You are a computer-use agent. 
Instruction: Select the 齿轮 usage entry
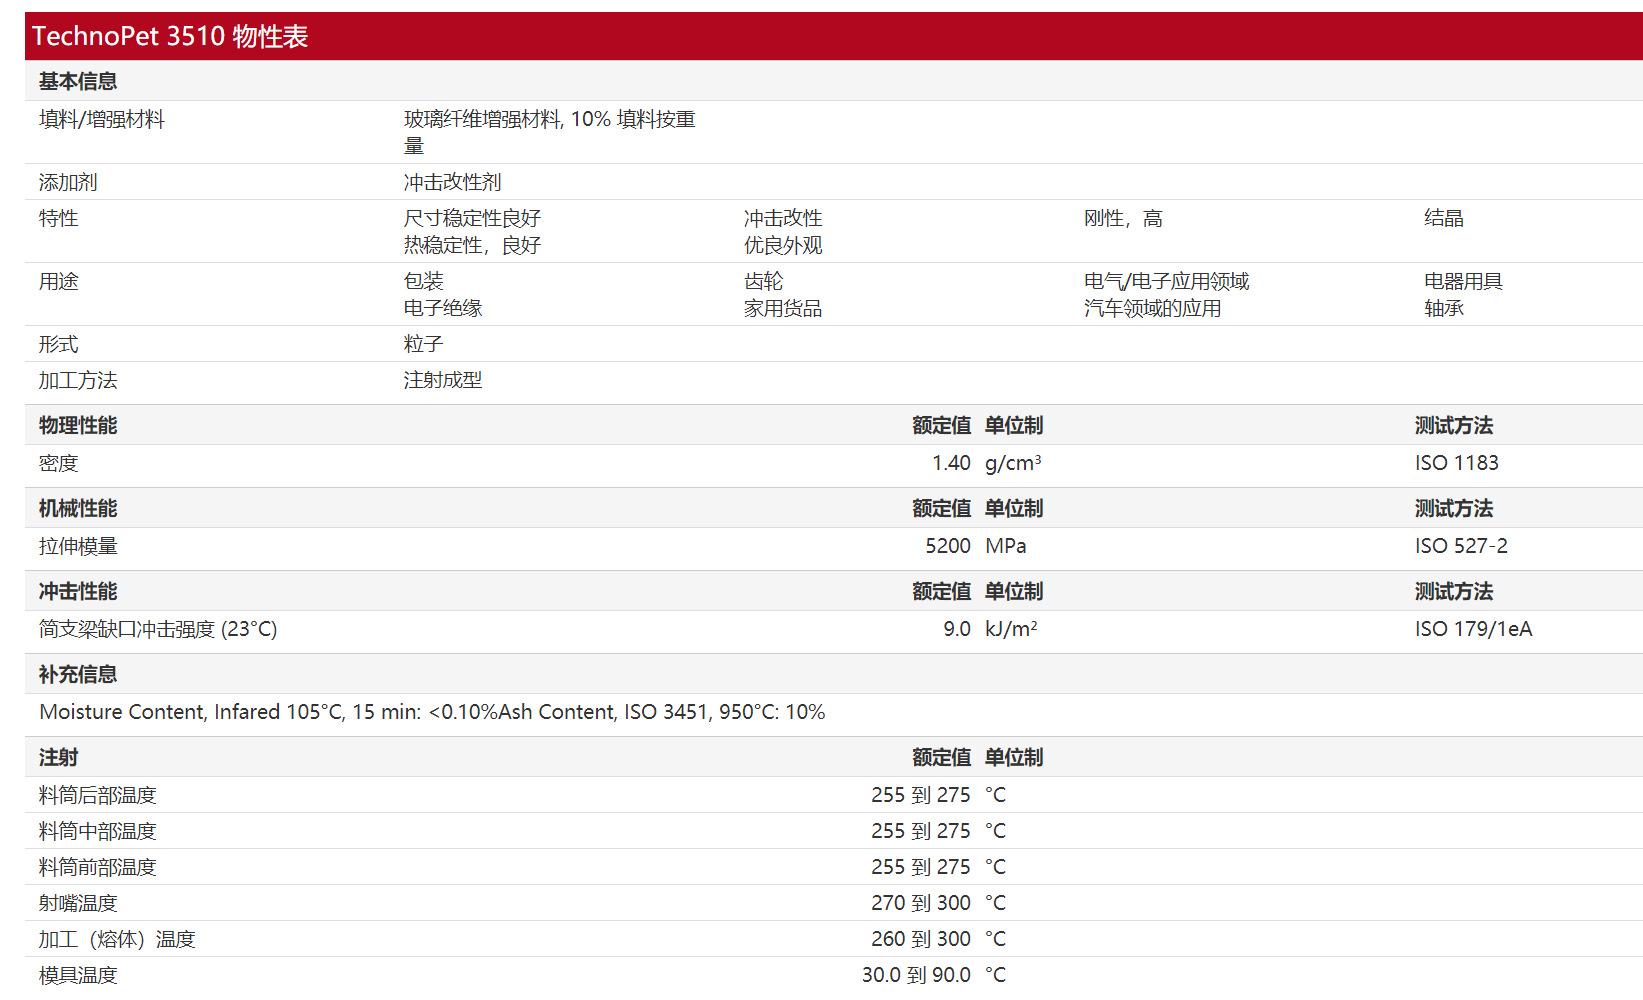764,281
